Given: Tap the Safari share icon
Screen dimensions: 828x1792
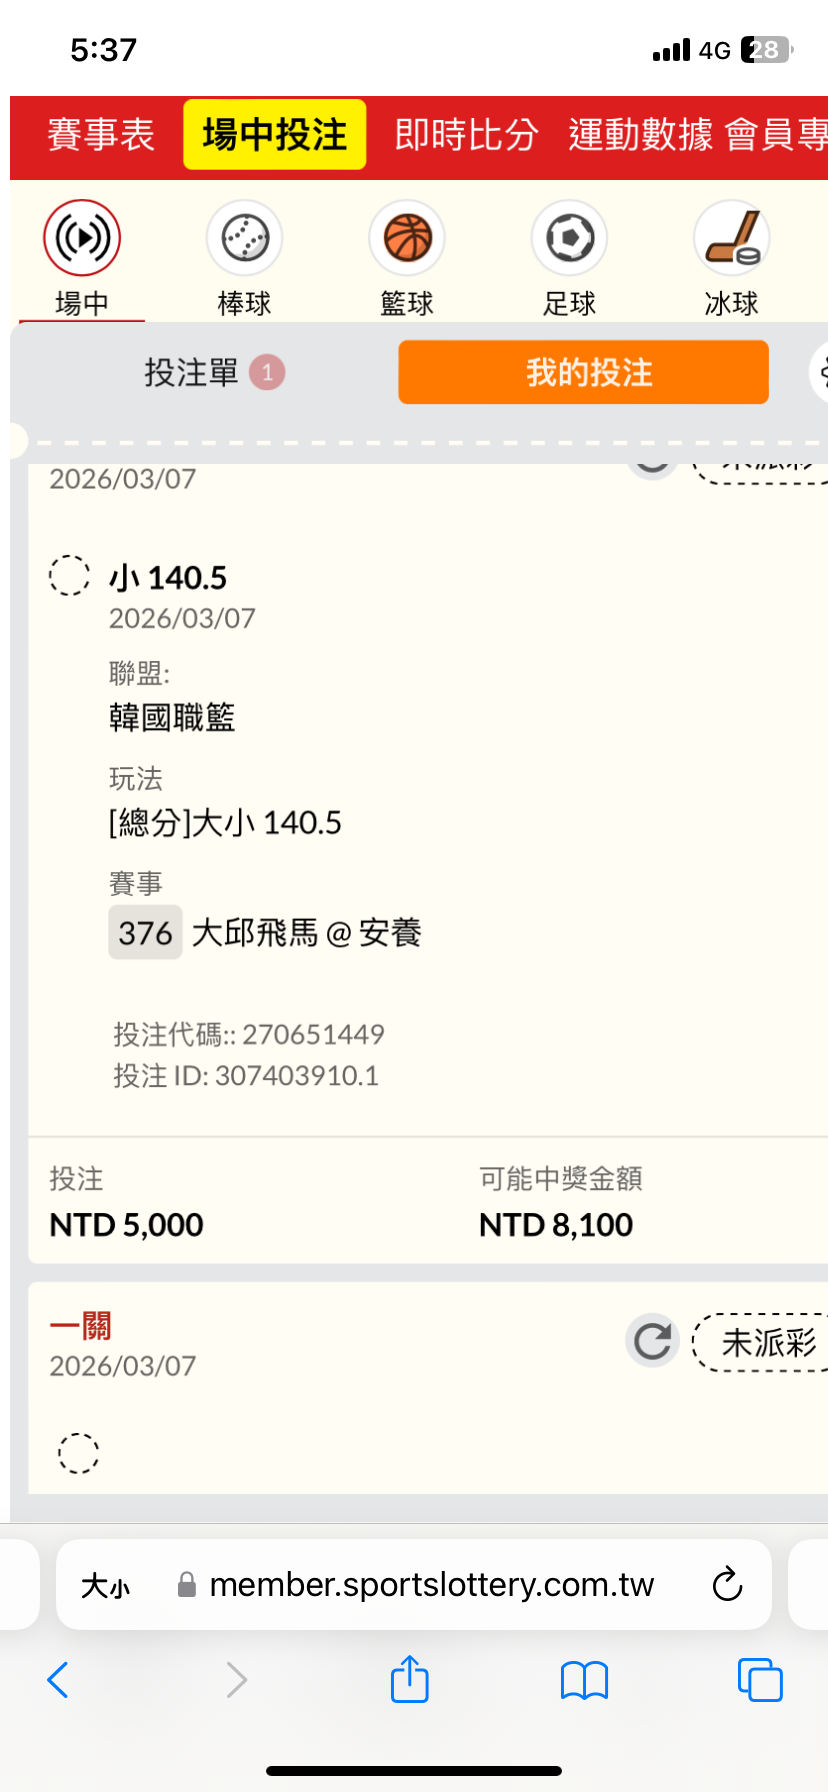Looking at the screenshot, I should pyautogui.click(x=409, y=1679).
